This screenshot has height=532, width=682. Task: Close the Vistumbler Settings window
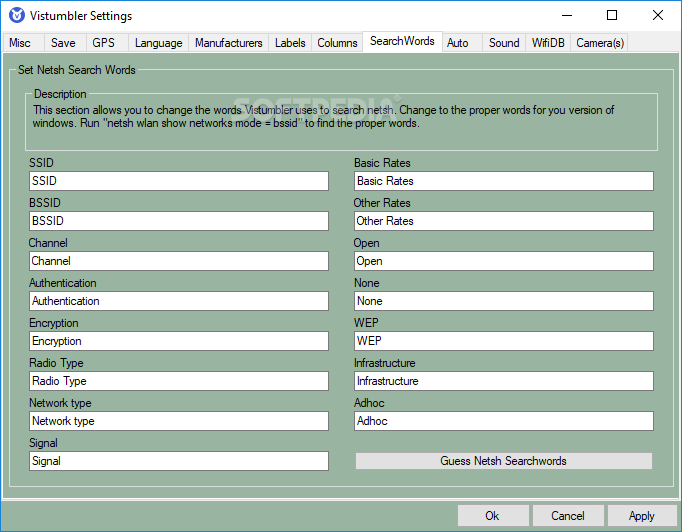pyautogui.click(x=658, y=15)
